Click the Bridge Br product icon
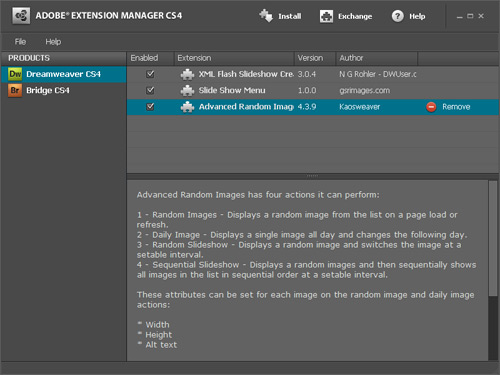Image resolution: width=500 pixels, height=375 pixels. (x=15, y=90)
